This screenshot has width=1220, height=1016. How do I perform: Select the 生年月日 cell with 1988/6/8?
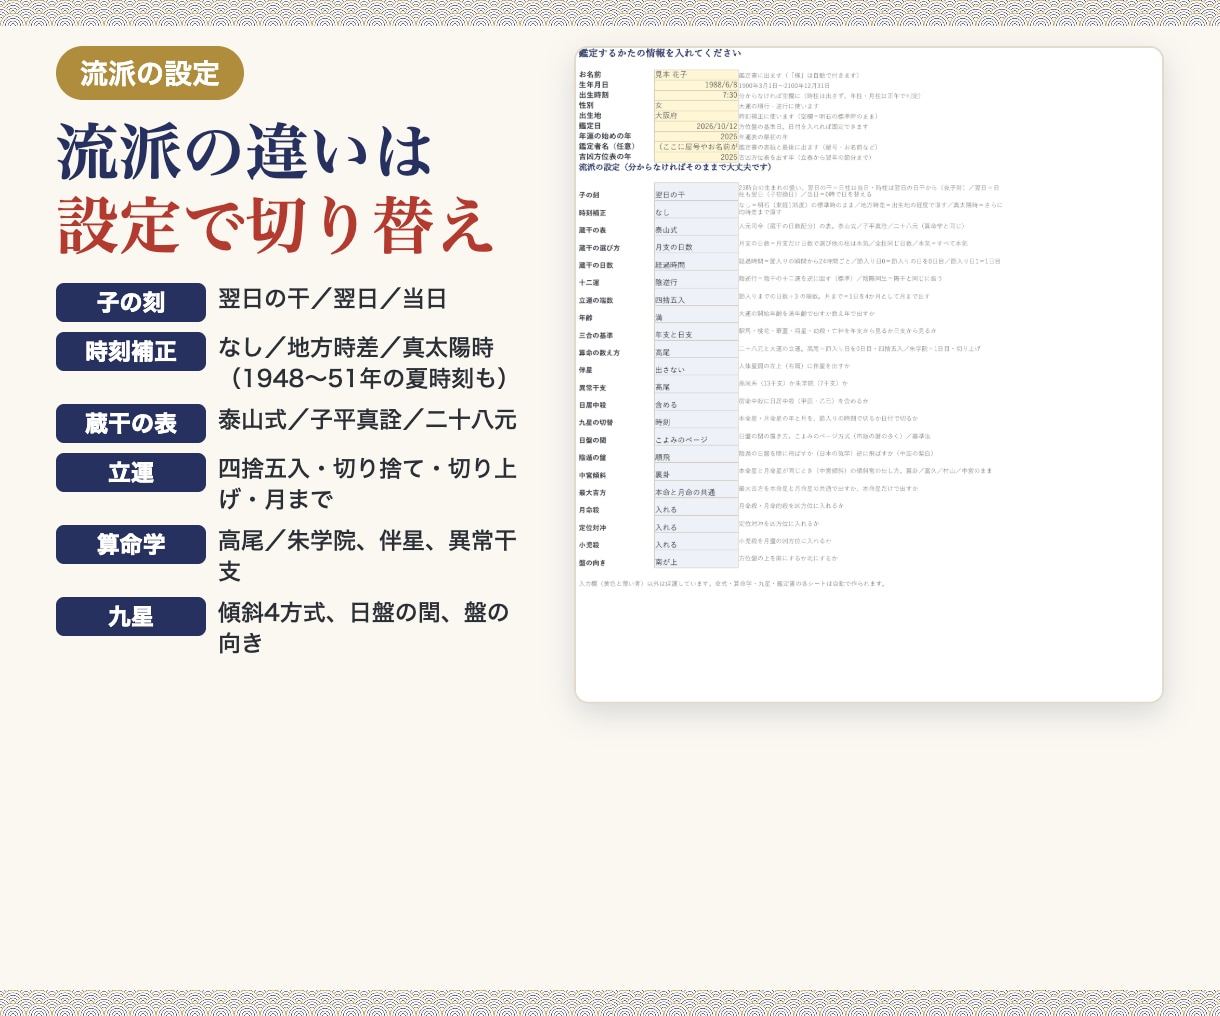696,85
